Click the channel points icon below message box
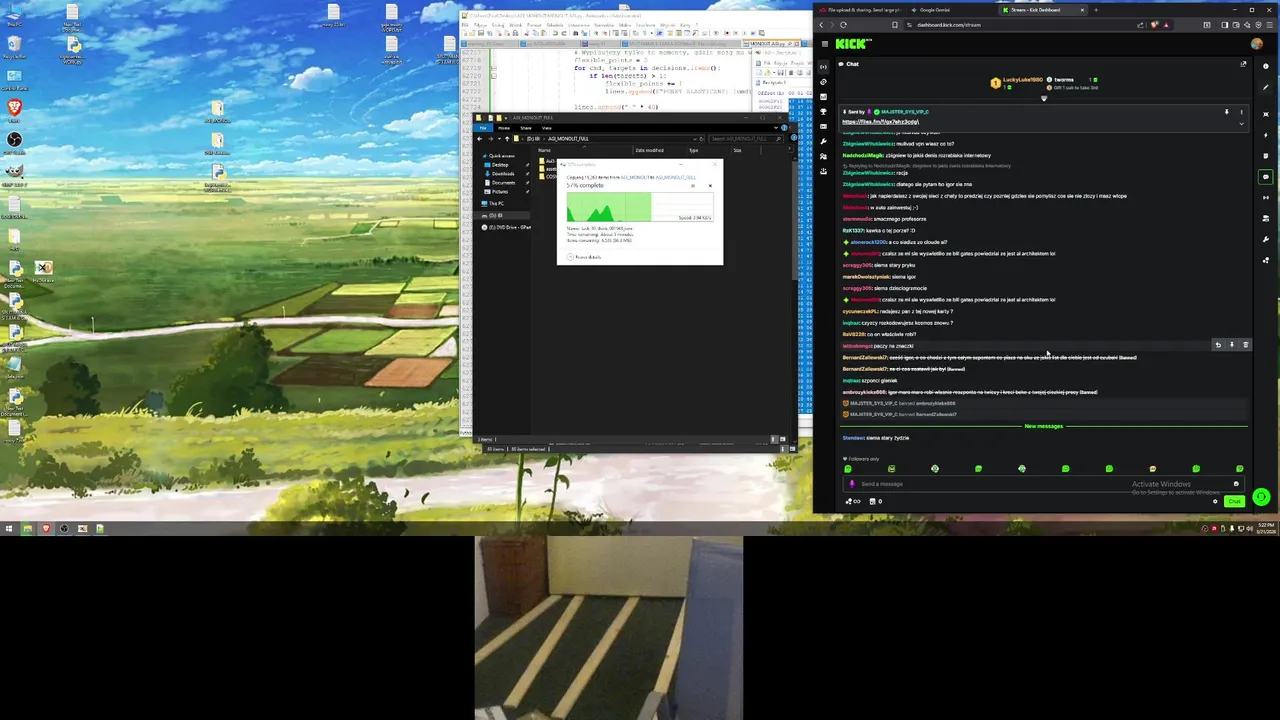This screenshot has height=720, width=1280. tap(853, 501)
